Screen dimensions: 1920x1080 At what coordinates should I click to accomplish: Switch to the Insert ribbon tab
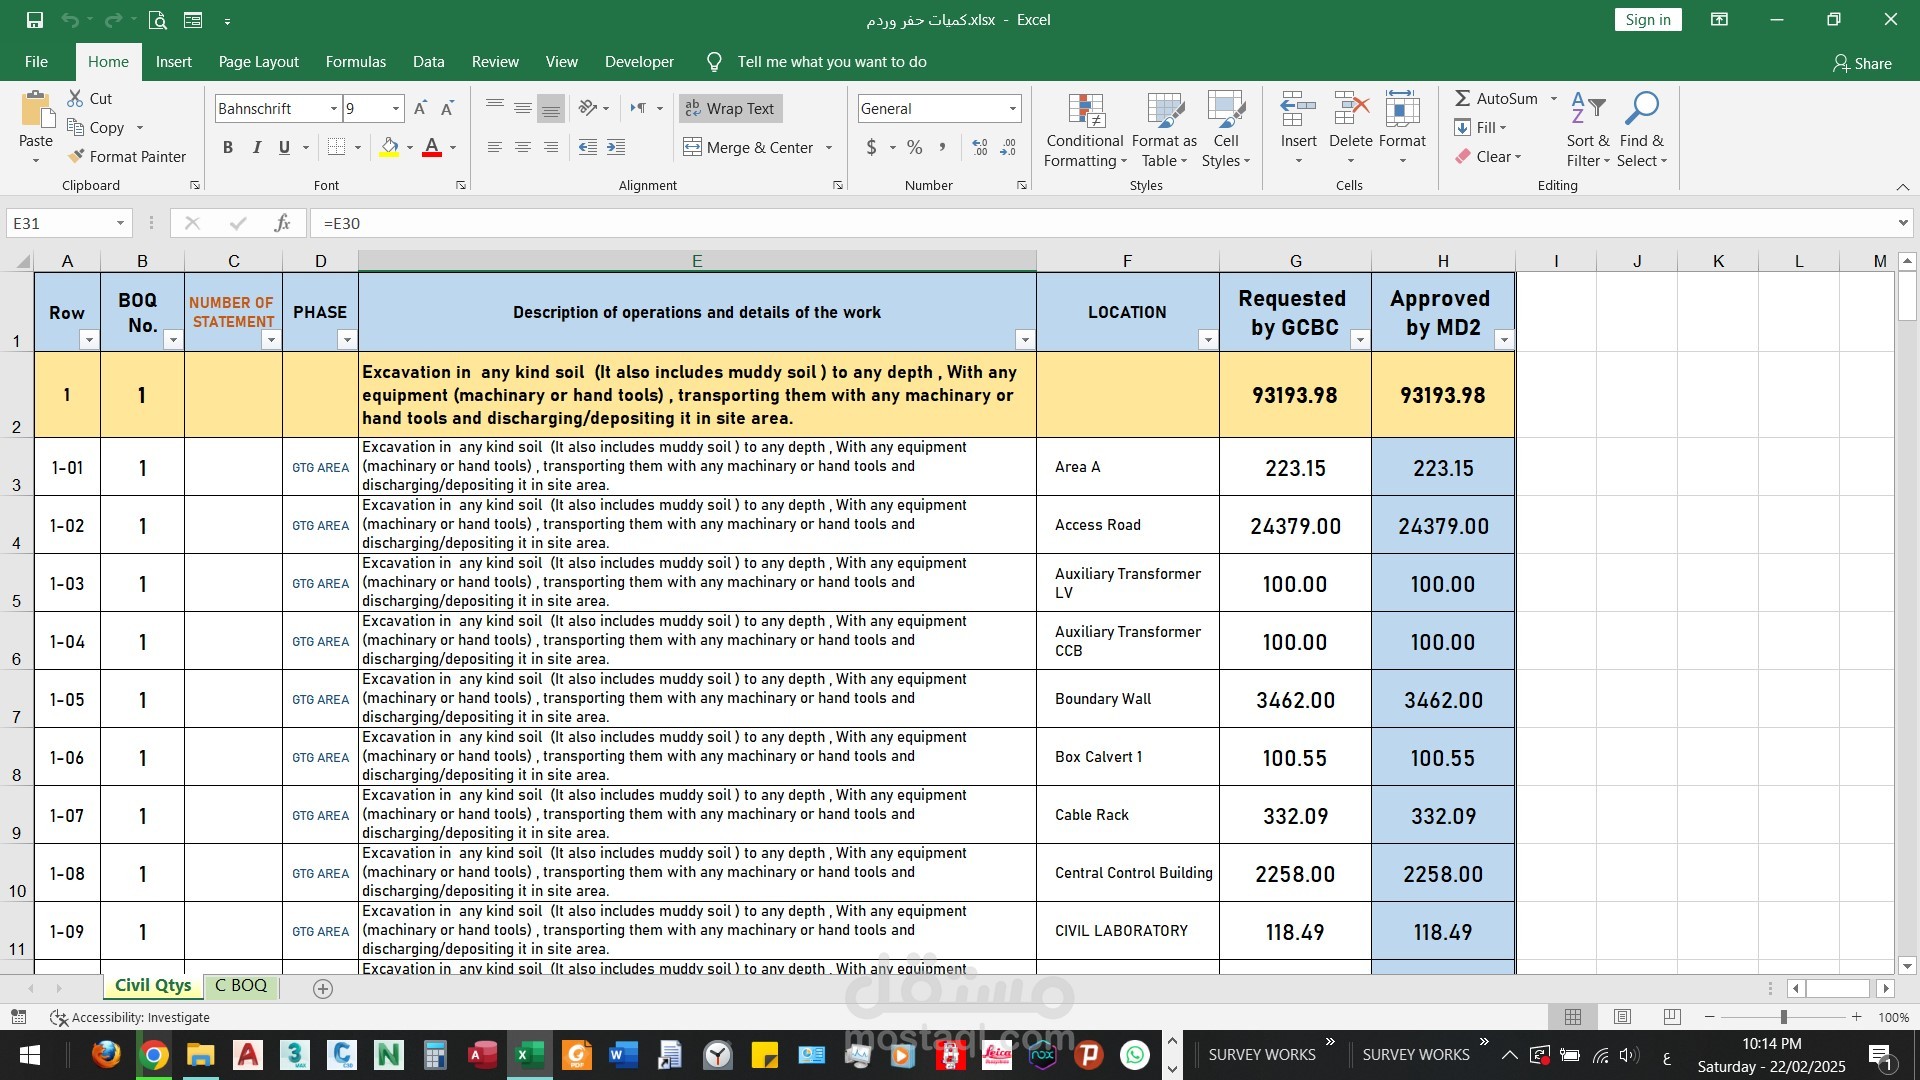[174, 62]
